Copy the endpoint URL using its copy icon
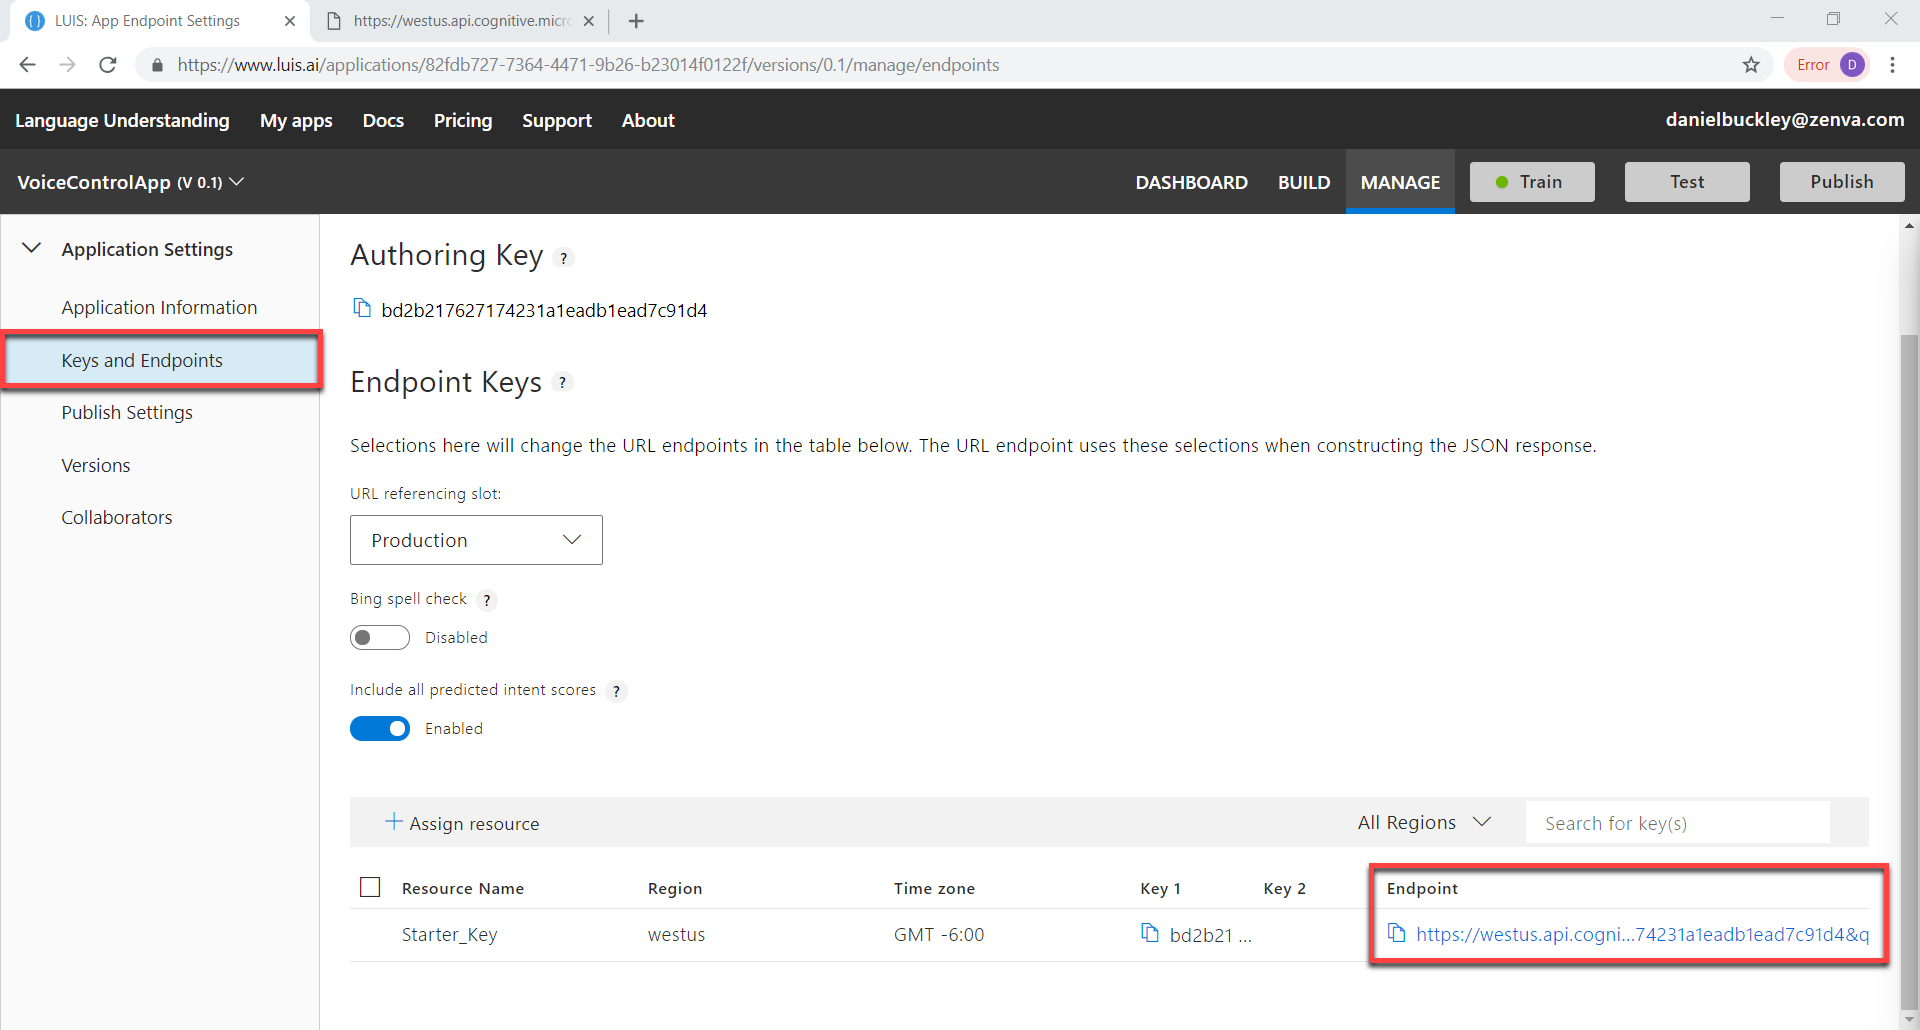The width and height of the screenshot is (1920, 1030). pyautogui.click(x=1396, y=933)
